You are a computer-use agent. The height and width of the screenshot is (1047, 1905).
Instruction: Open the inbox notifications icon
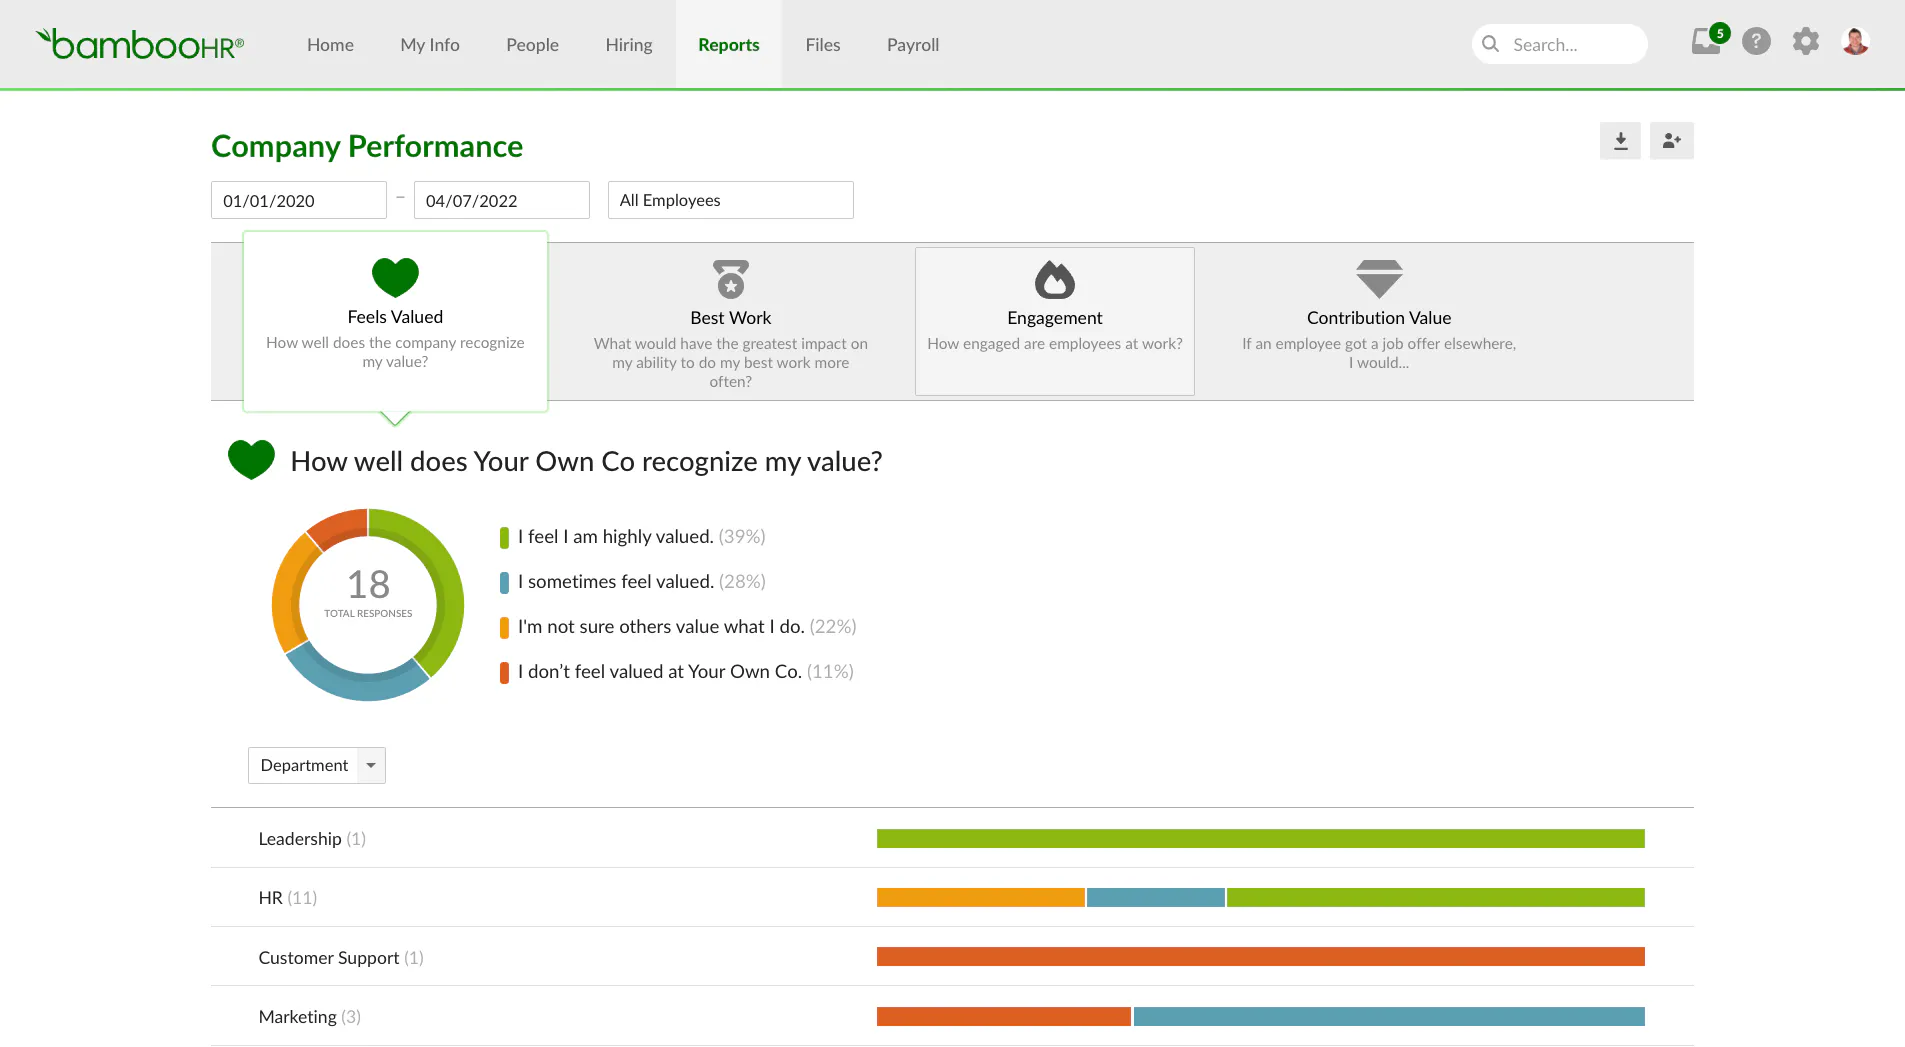[x=1707, y=42]
